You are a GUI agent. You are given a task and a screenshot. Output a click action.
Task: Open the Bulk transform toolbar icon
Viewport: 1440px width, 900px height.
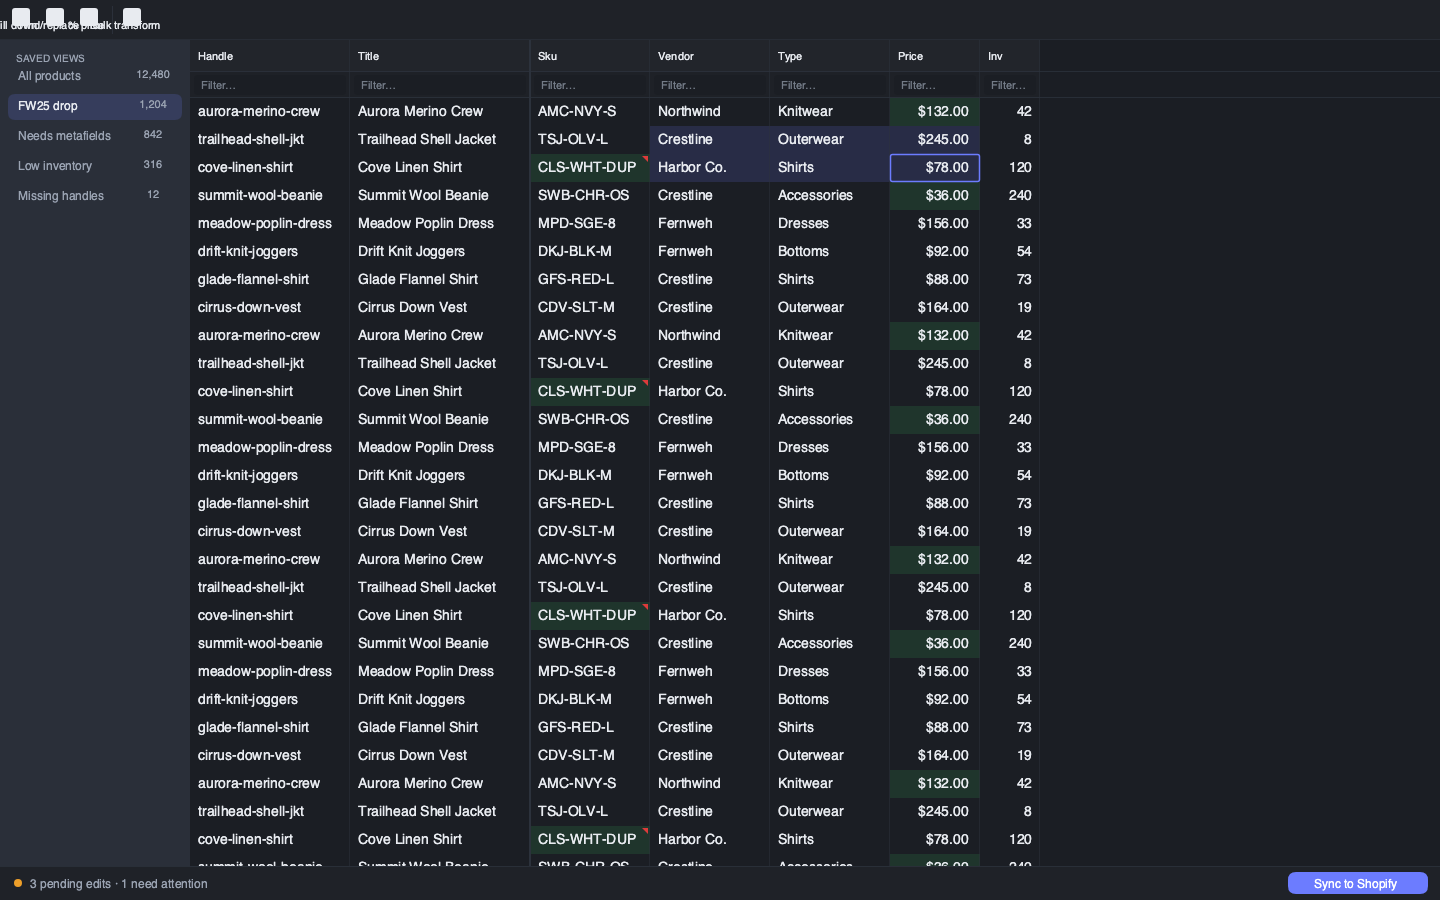[132, 17]
